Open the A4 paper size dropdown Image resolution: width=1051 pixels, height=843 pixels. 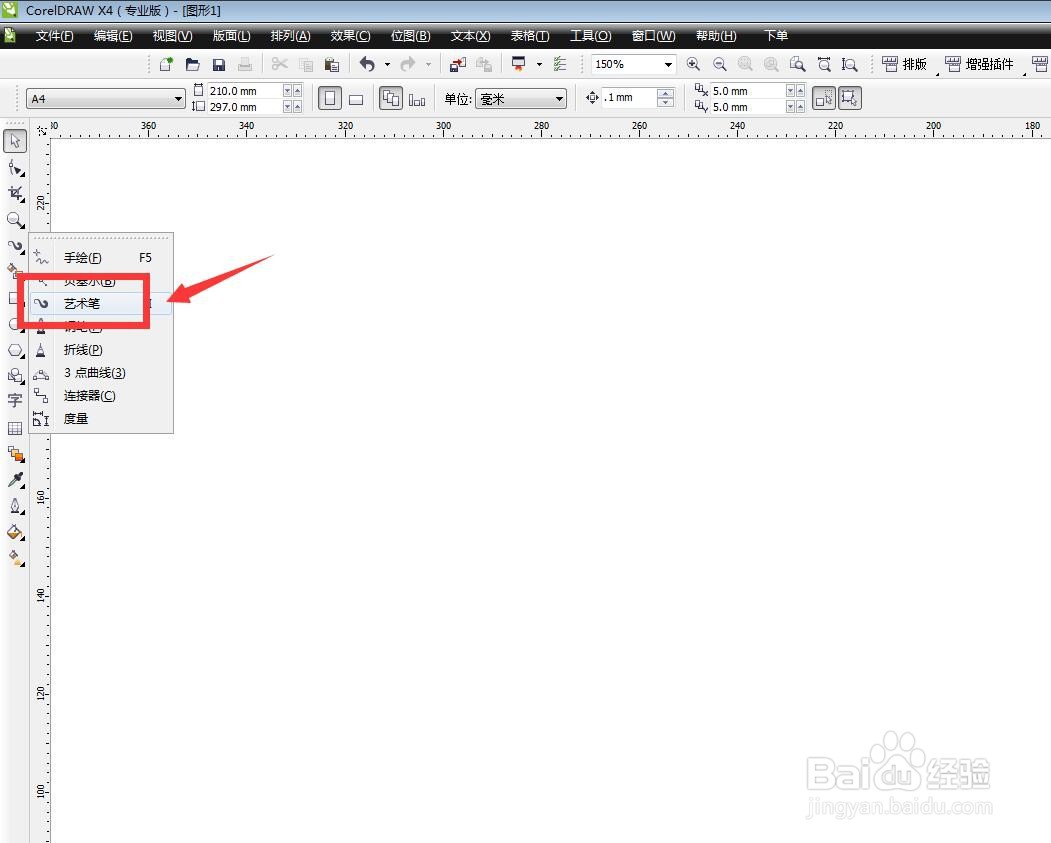(x=178, y=99)
